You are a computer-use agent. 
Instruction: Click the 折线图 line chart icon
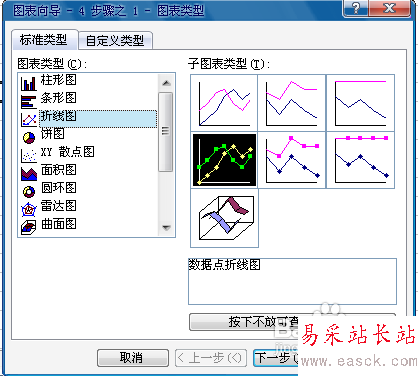point(29,120)
